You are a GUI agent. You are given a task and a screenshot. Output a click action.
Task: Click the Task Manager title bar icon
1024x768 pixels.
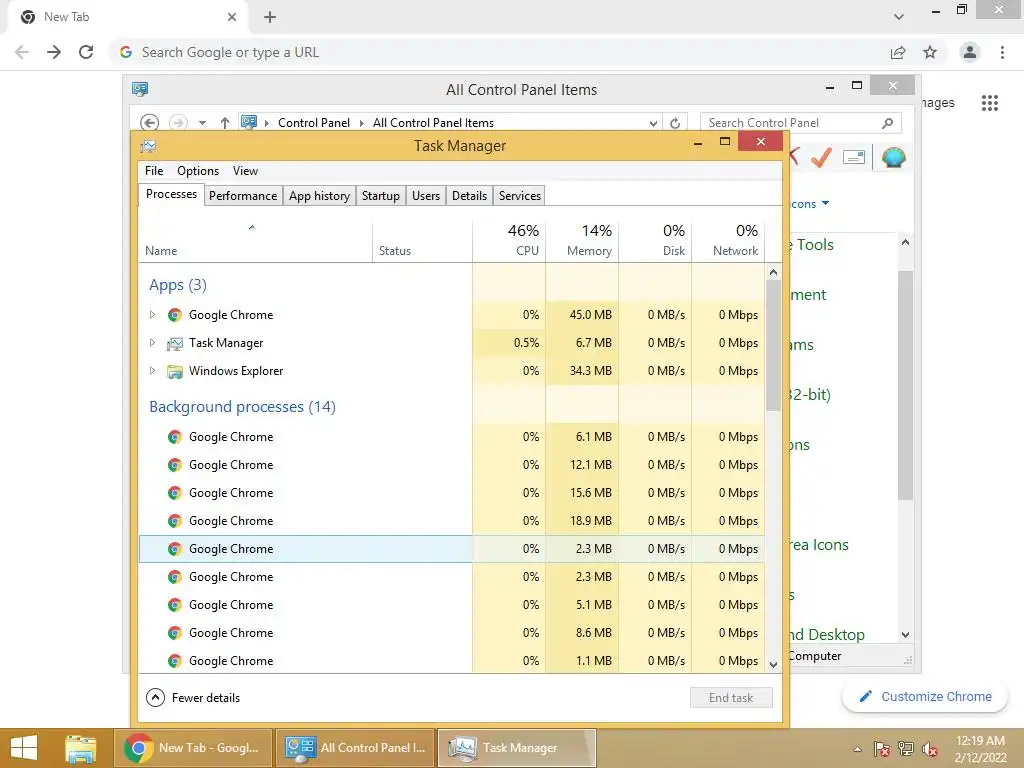click(x=149, y=146)
